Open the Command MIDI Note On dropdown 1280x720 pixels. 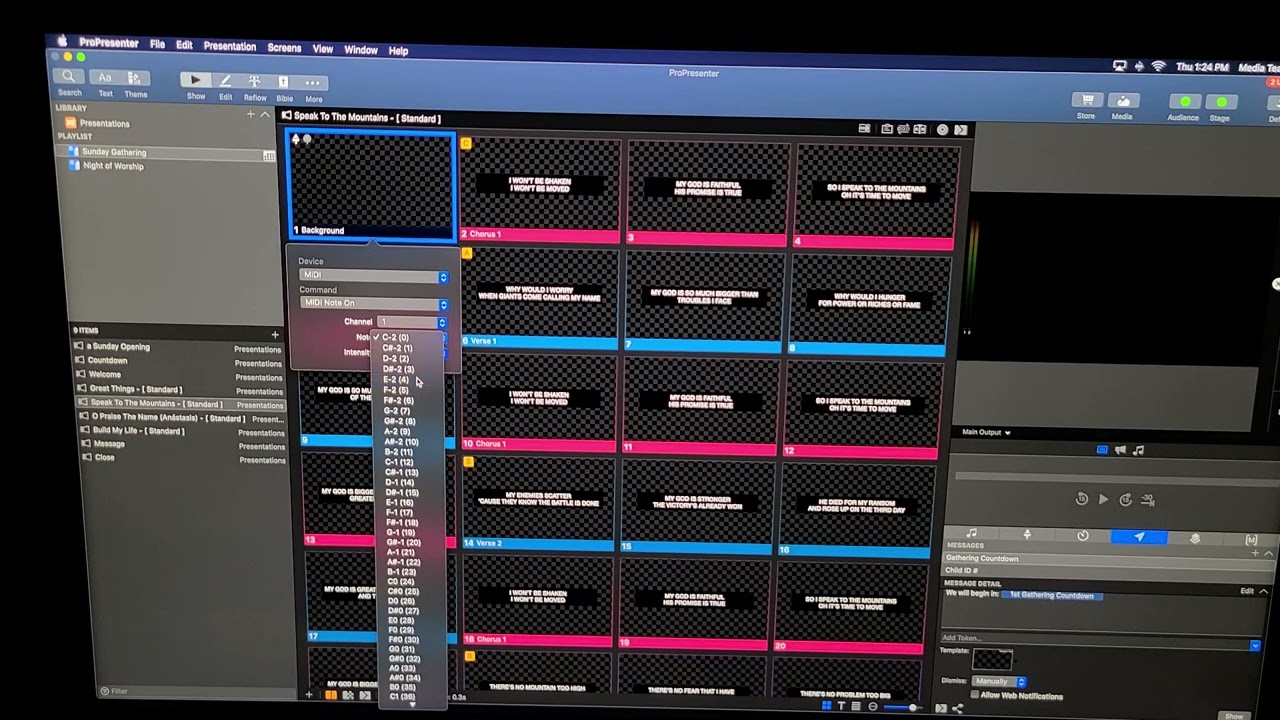click(375, 303)
